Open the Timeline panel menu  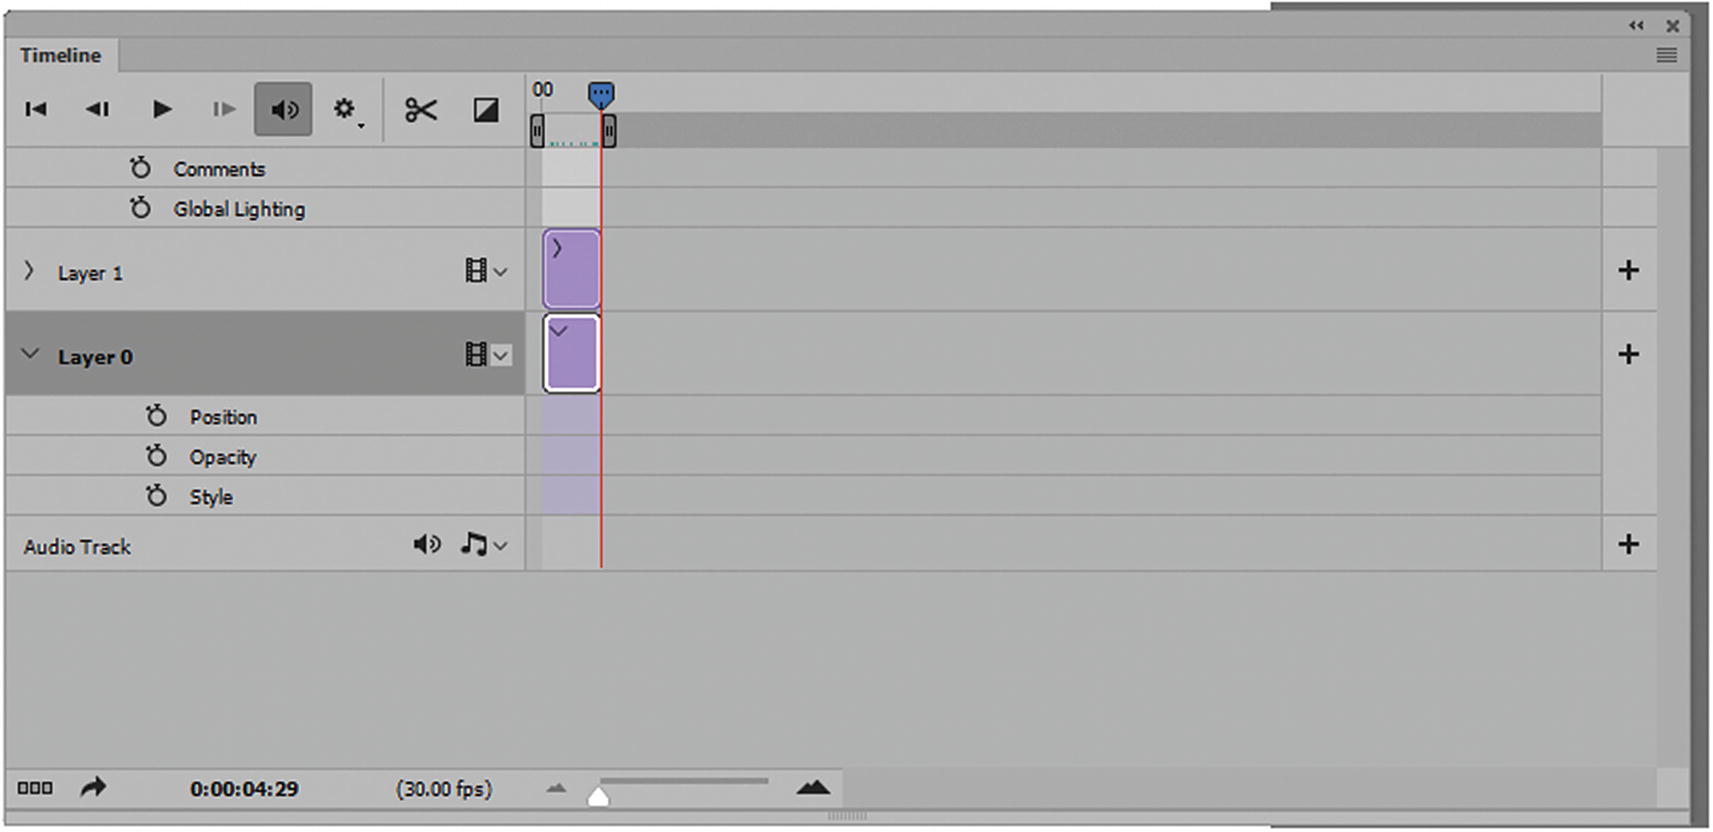pos(1666,56)
